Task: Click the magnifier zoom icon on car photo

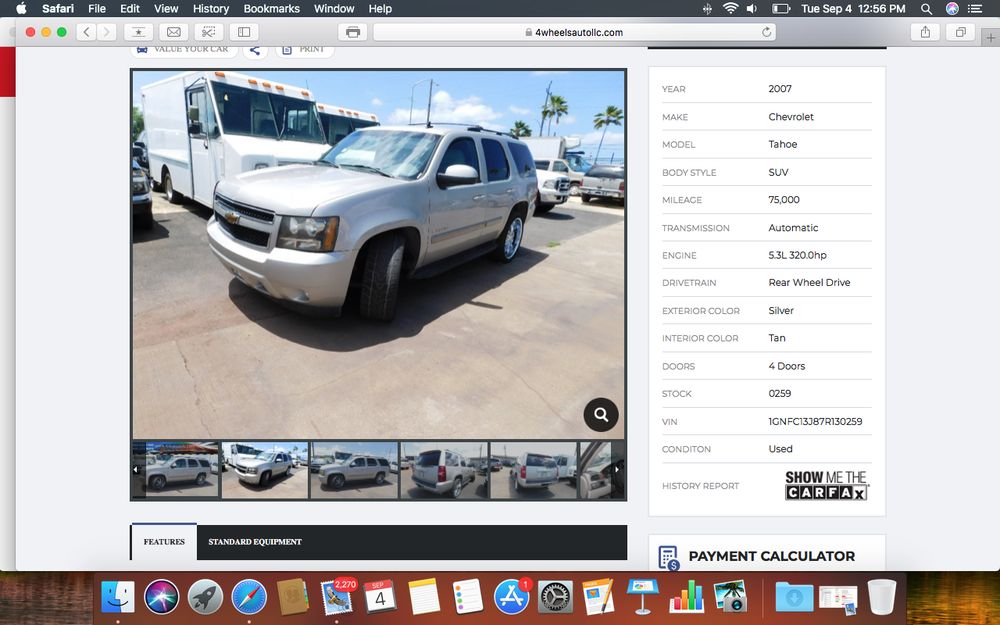Action: 601,414
